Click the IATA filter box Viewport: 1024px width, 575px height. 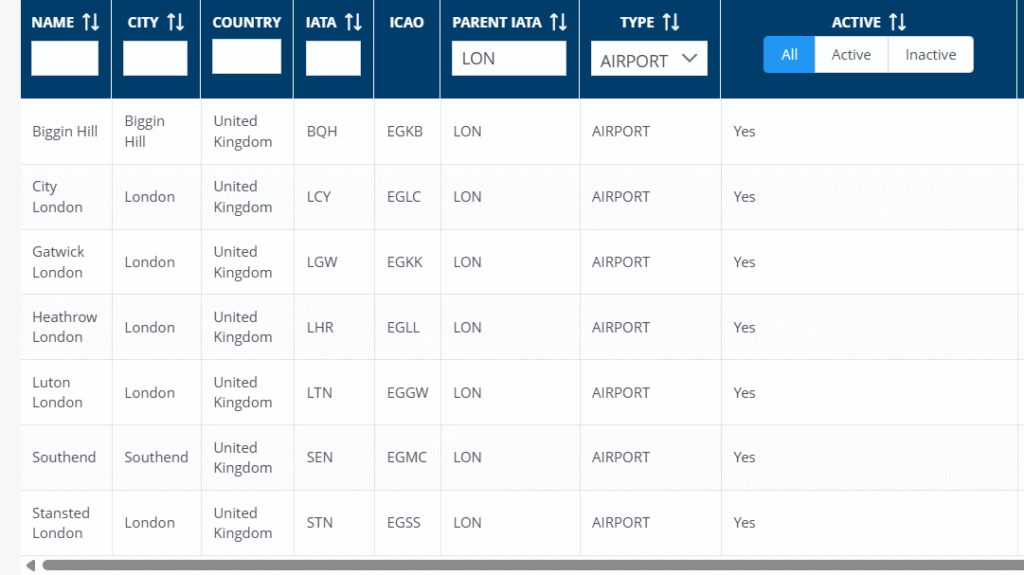(x=333, y=58)
